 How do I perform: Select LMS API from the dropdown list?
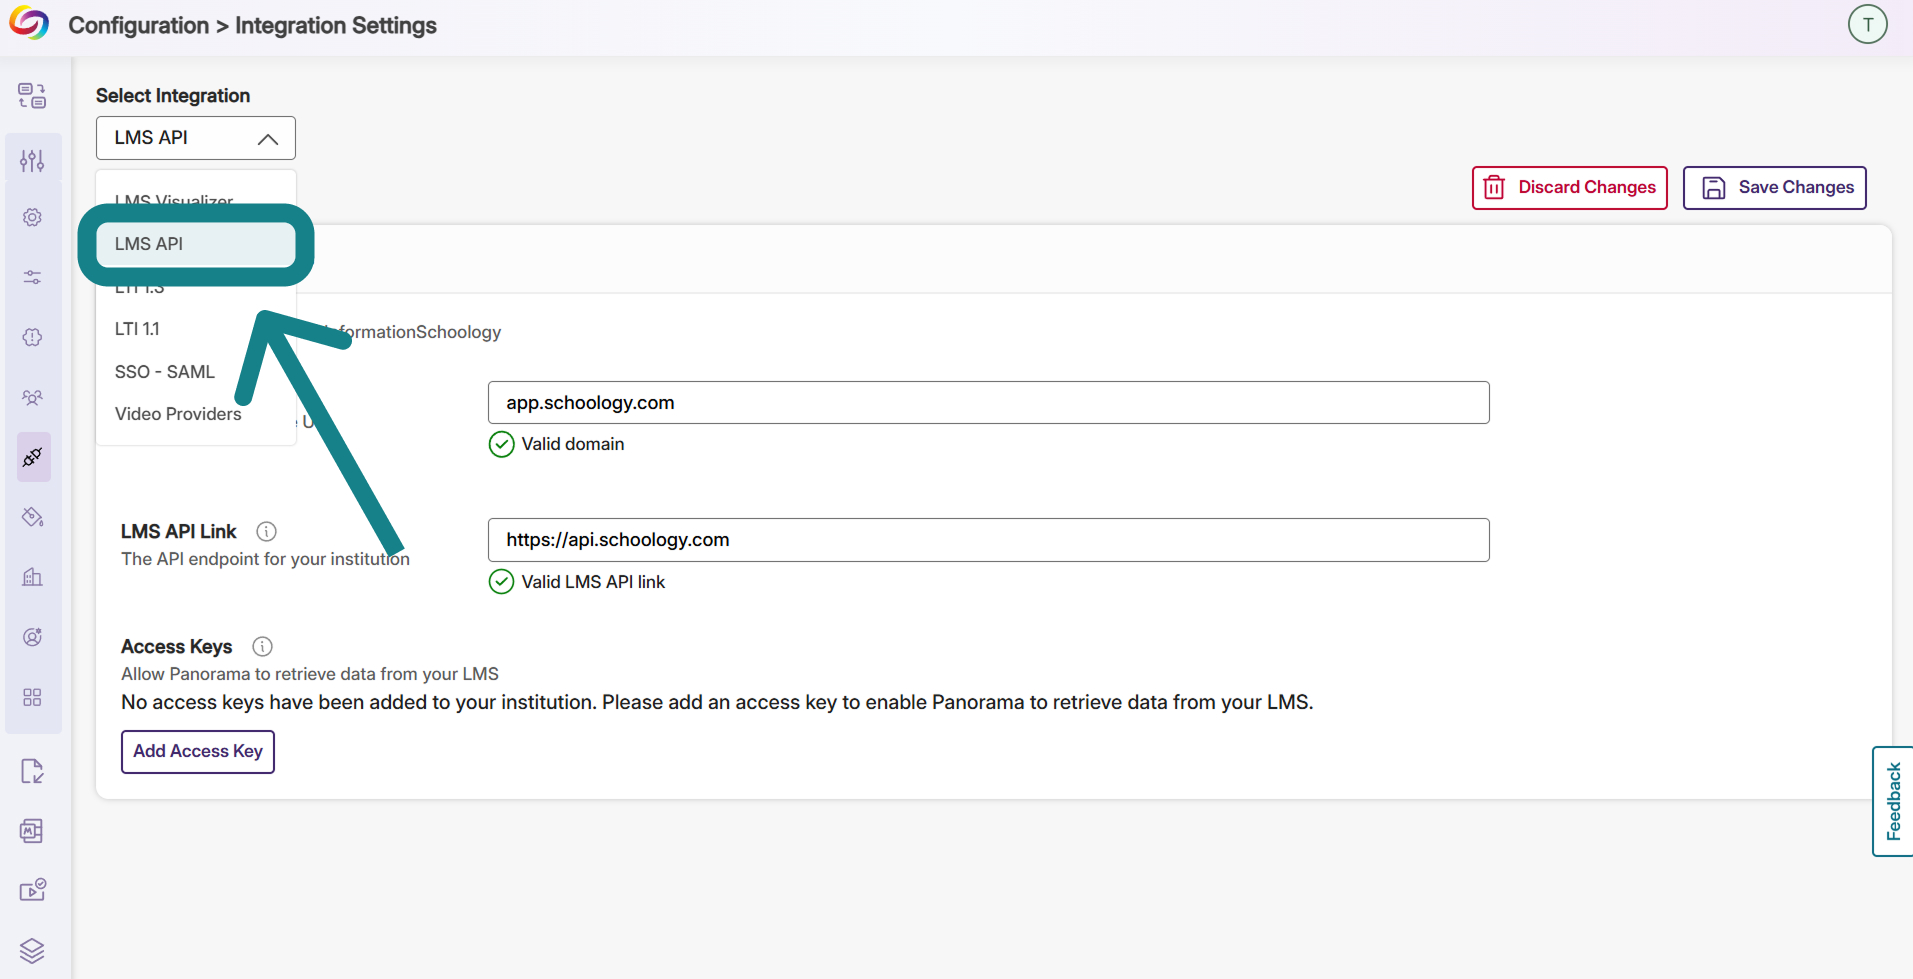pos(196,244)
